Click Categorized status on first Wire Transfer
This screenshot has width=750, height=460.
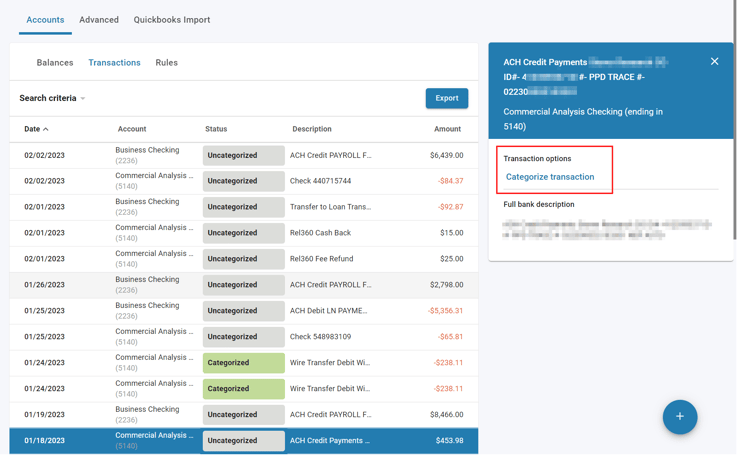point(243,363)
